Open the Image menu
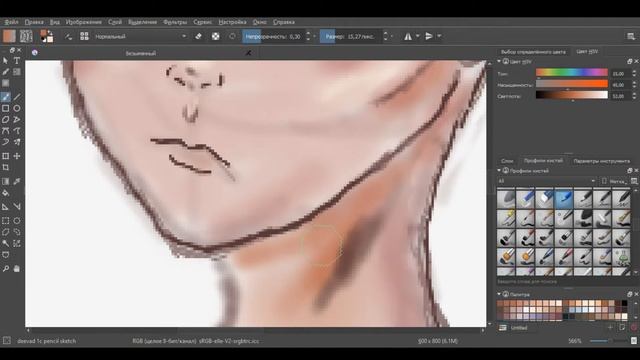This screenshot has width=640, height=360. tap(83, 22)
